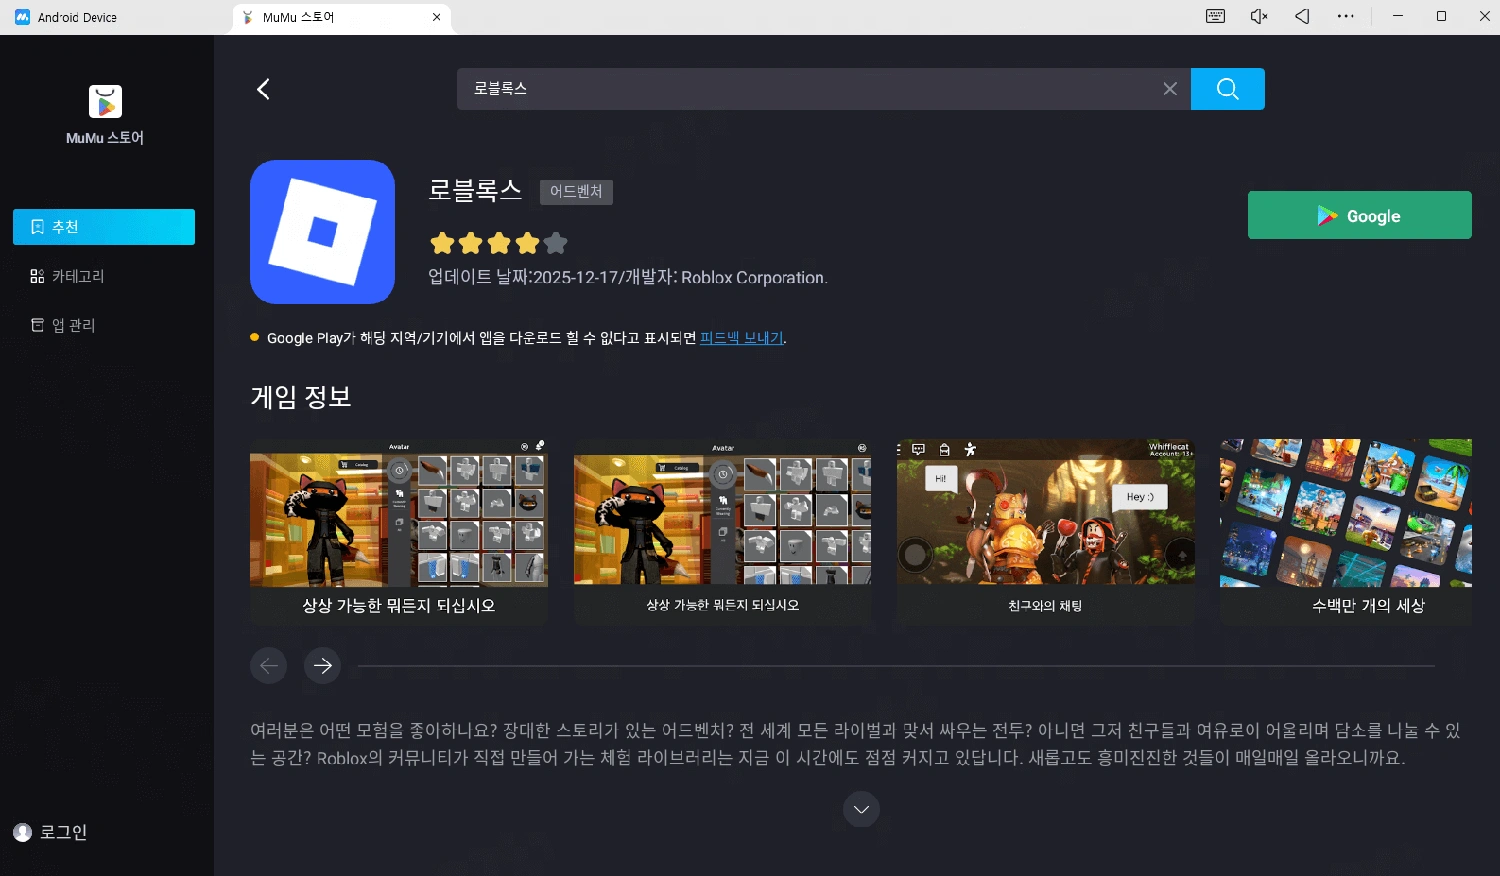
Task: Click the back triangle icon in title bar
Action: click(x=1302, y=17)
